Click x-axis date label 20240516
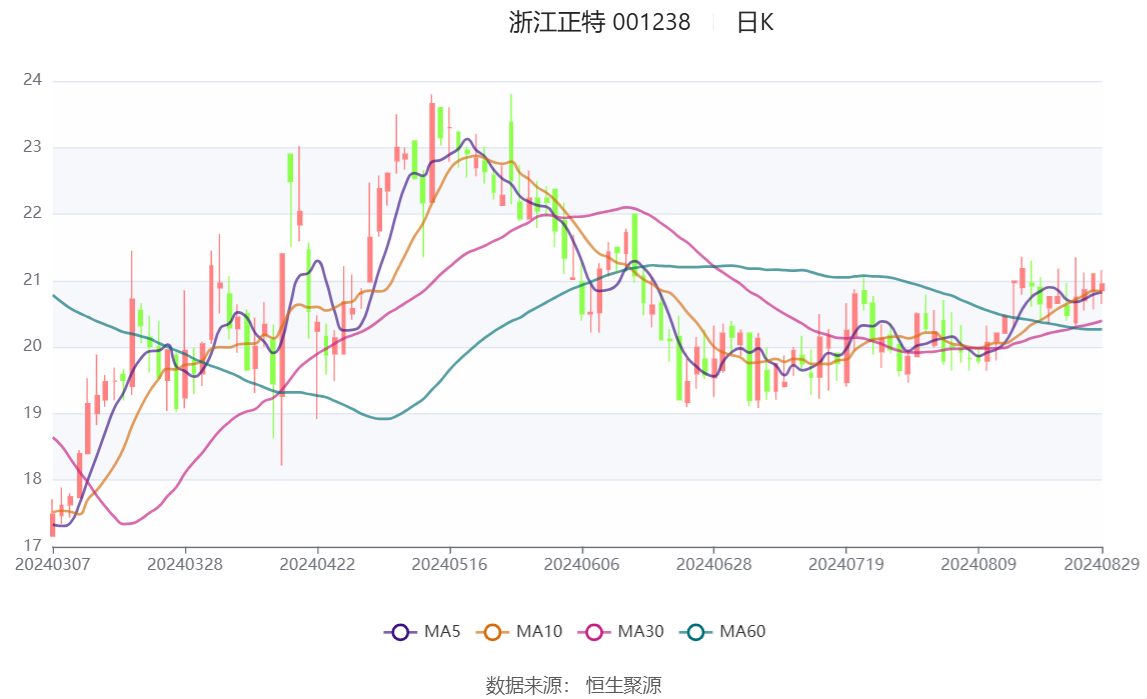This screenshot has height=699, width=1147. (450, 564)
